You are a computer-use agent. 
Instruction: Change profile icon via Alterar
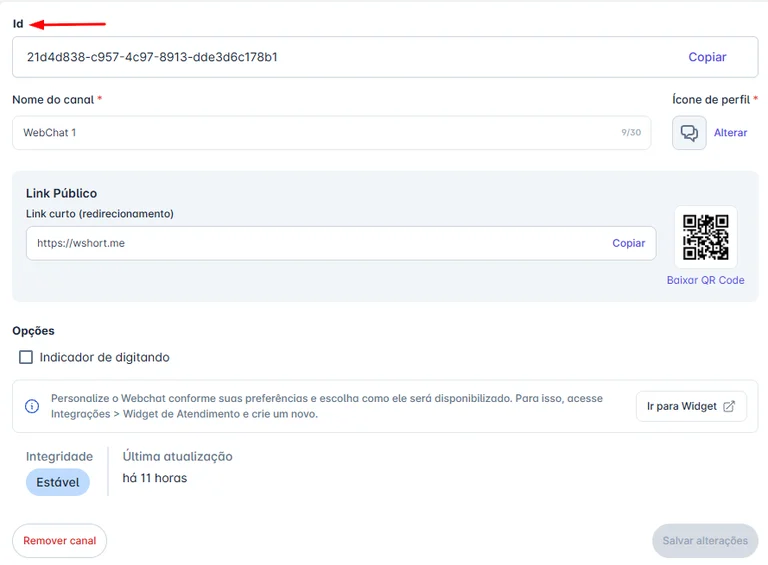(x=730, y=133)
